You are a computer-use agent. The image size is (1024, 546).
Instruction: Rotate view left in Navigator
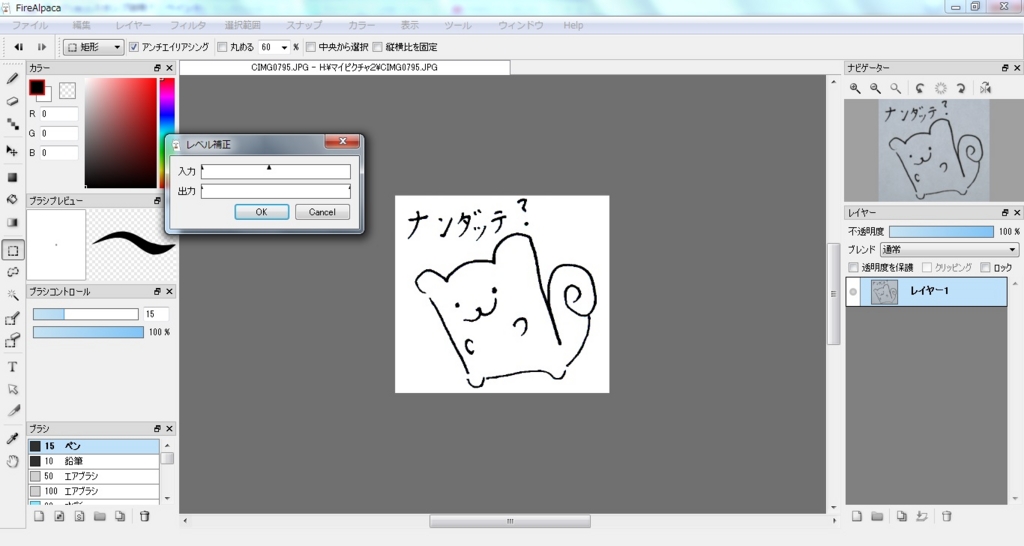pyautogui.click(x=920, y=88)
